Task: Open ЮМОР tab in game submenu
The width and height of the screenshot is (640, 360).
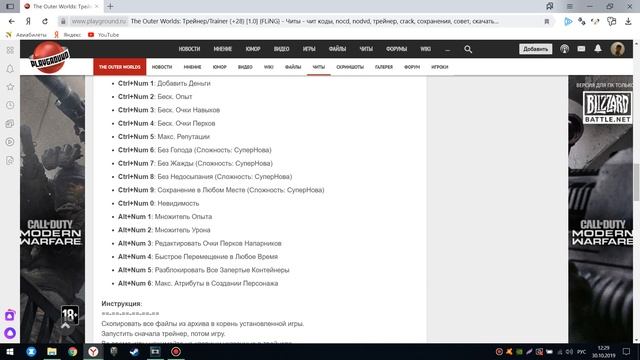Action: click(220, 67)
